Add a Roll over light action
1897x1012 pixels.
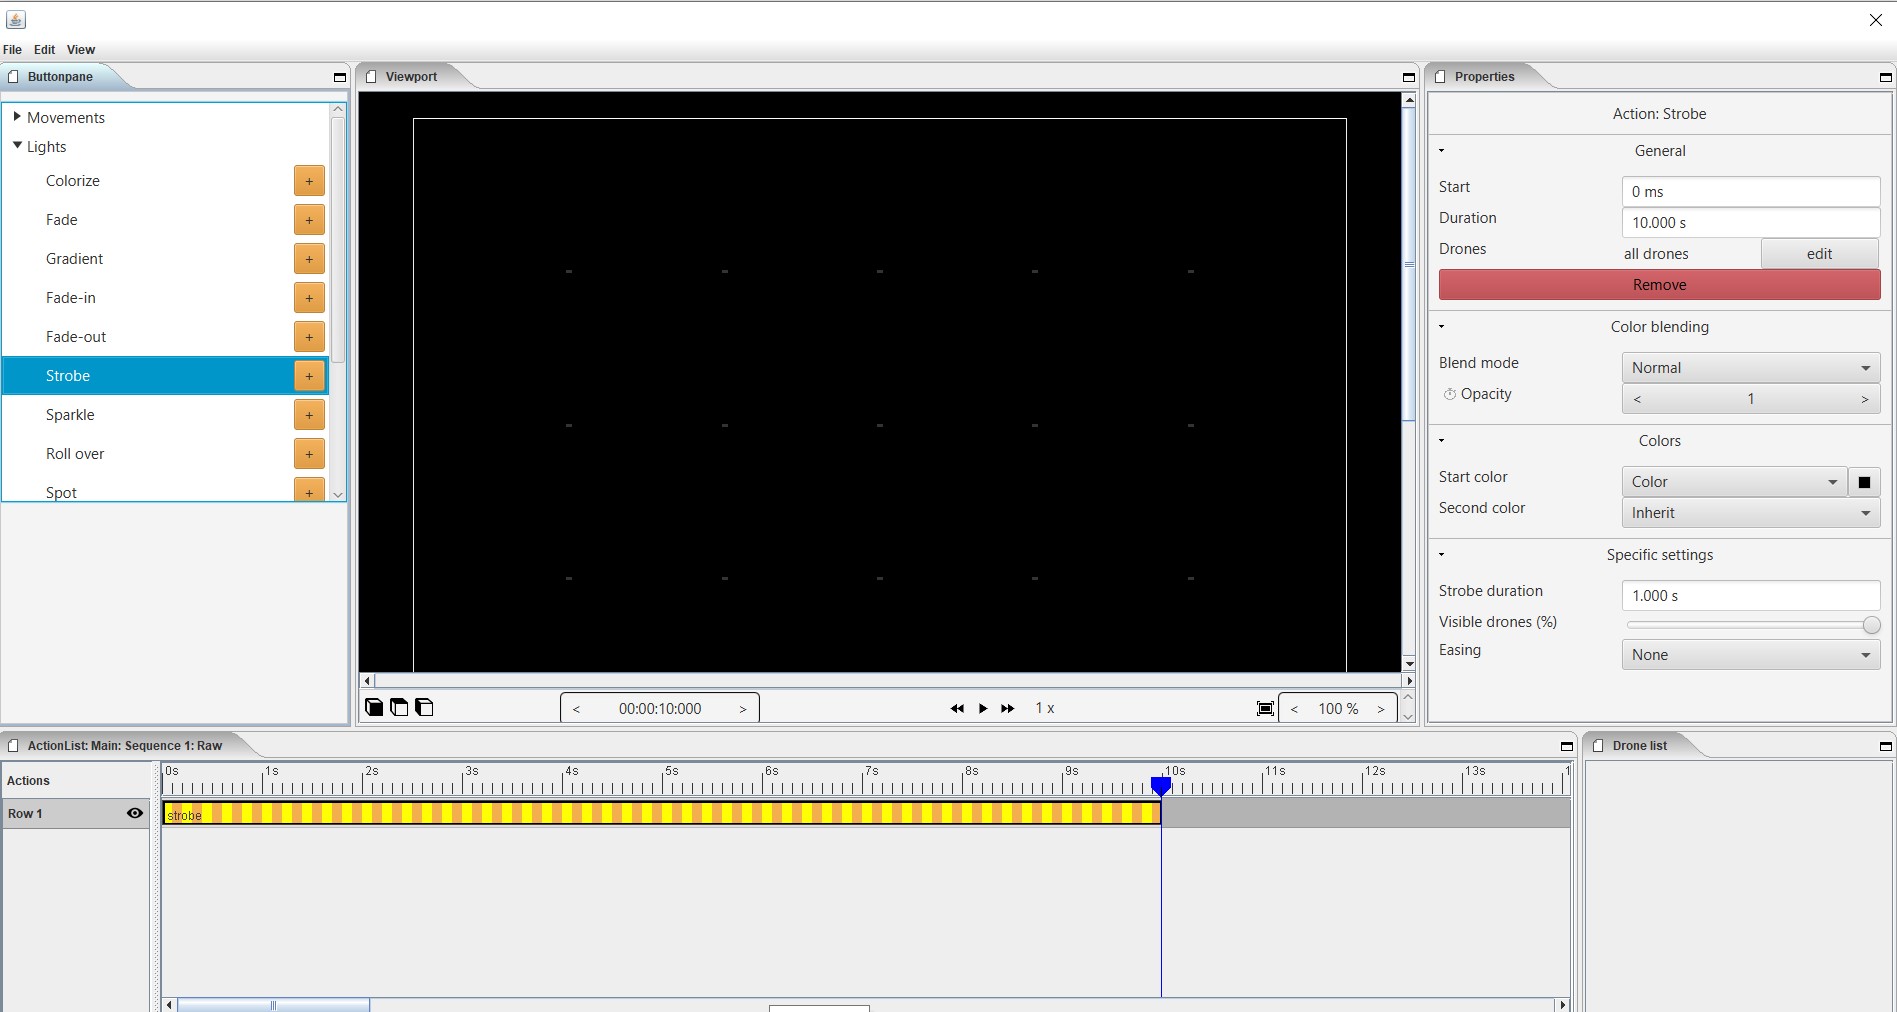click(309, 454)
